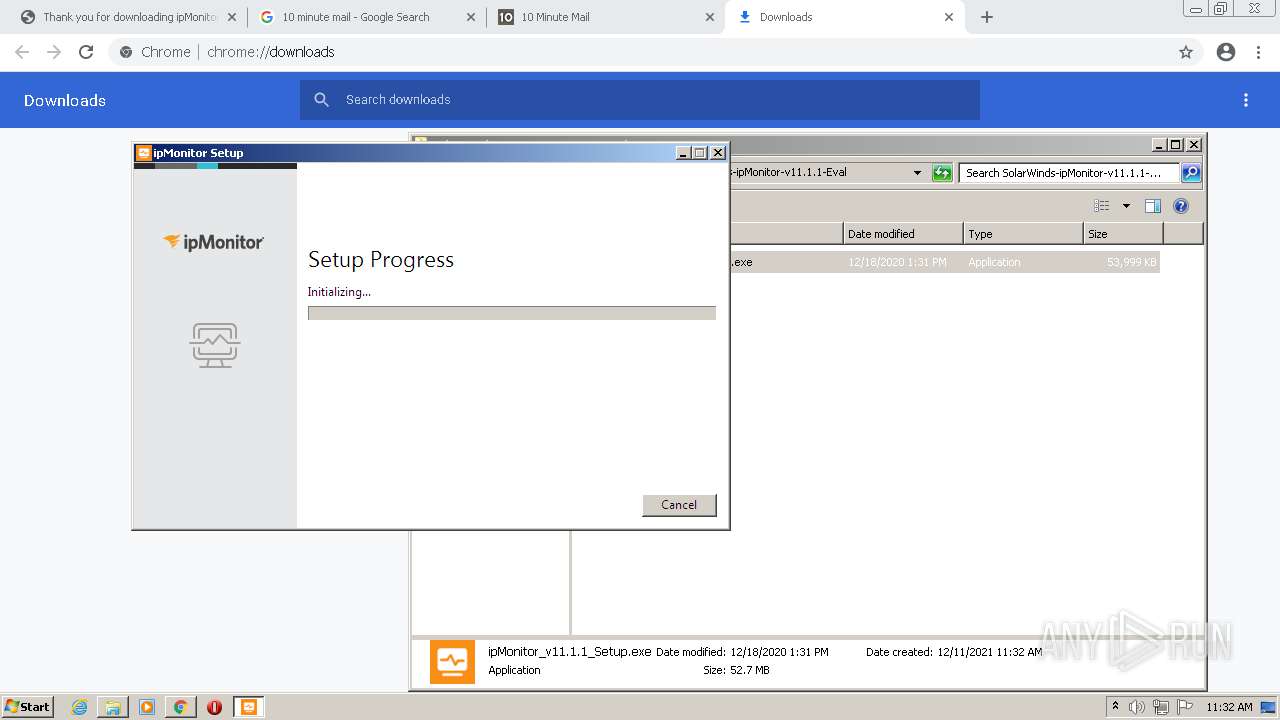Viewport: 1280px width, 720px height.
Task: Click the ipMonitor_v11.1.1_Setup.exe details icon
Action: pyautogui.click(x=452, y=661)
